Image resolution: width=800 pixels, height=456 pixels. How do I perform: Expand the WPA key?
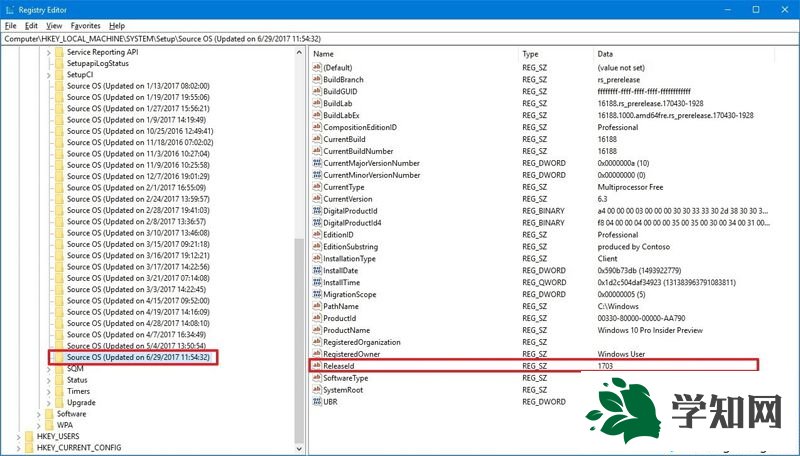pos(38,425)
